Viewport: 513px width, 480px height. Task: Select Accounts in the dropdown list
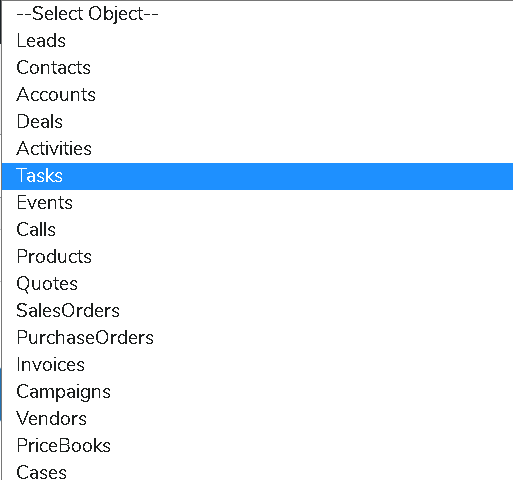(257, 95)
